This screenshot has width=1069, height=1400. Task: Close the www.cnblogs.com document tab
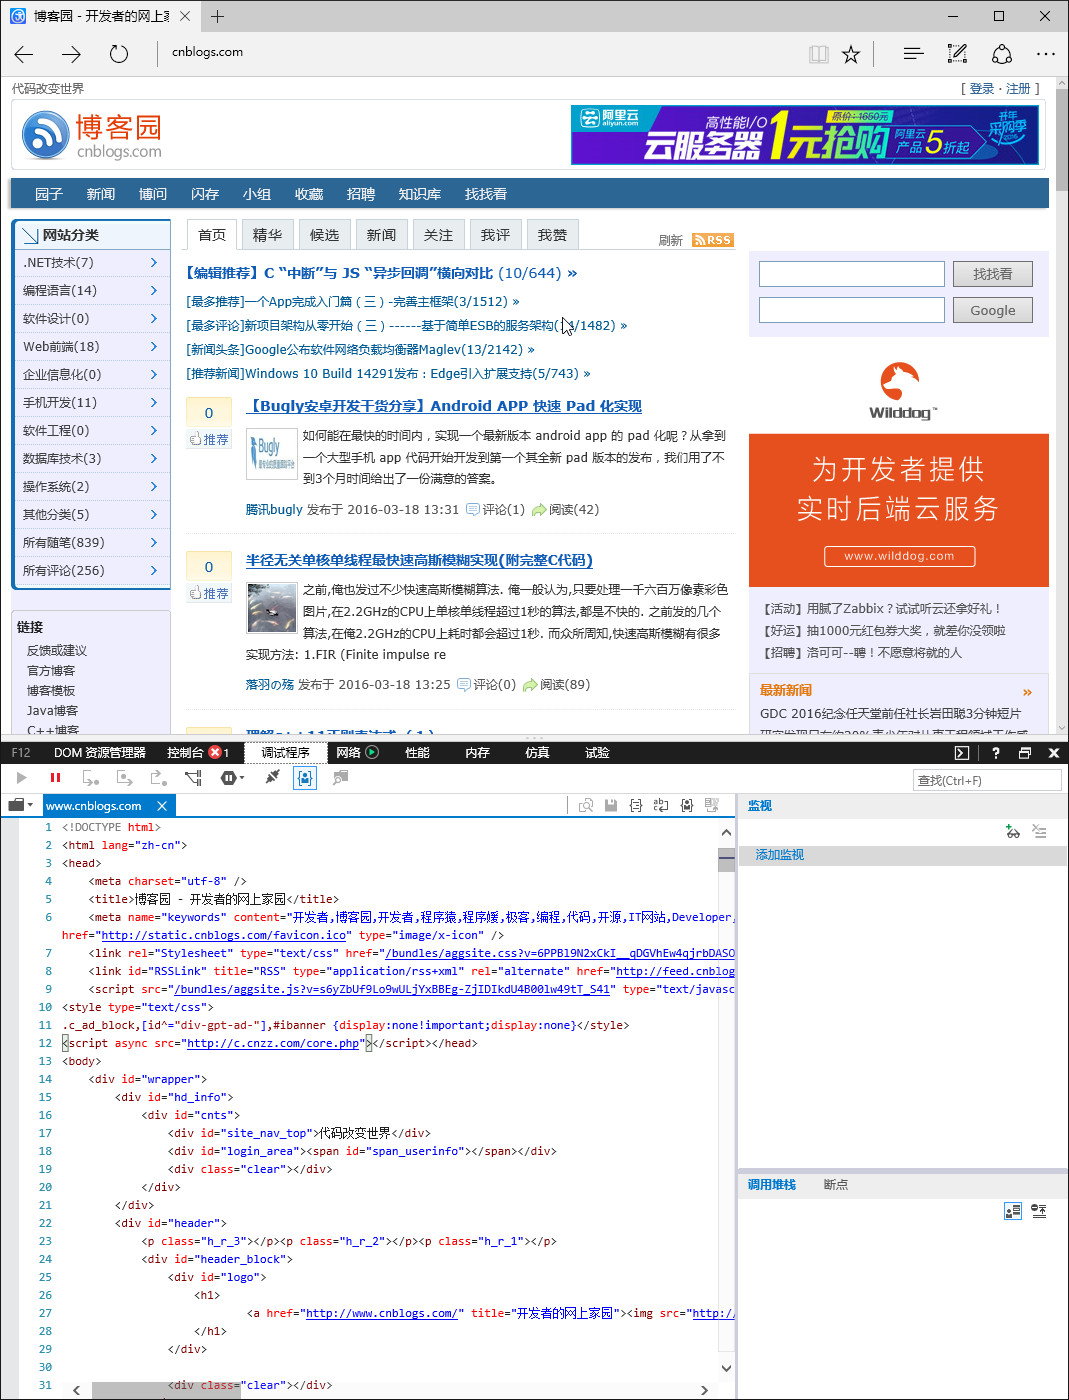click(x=162, y=805)
